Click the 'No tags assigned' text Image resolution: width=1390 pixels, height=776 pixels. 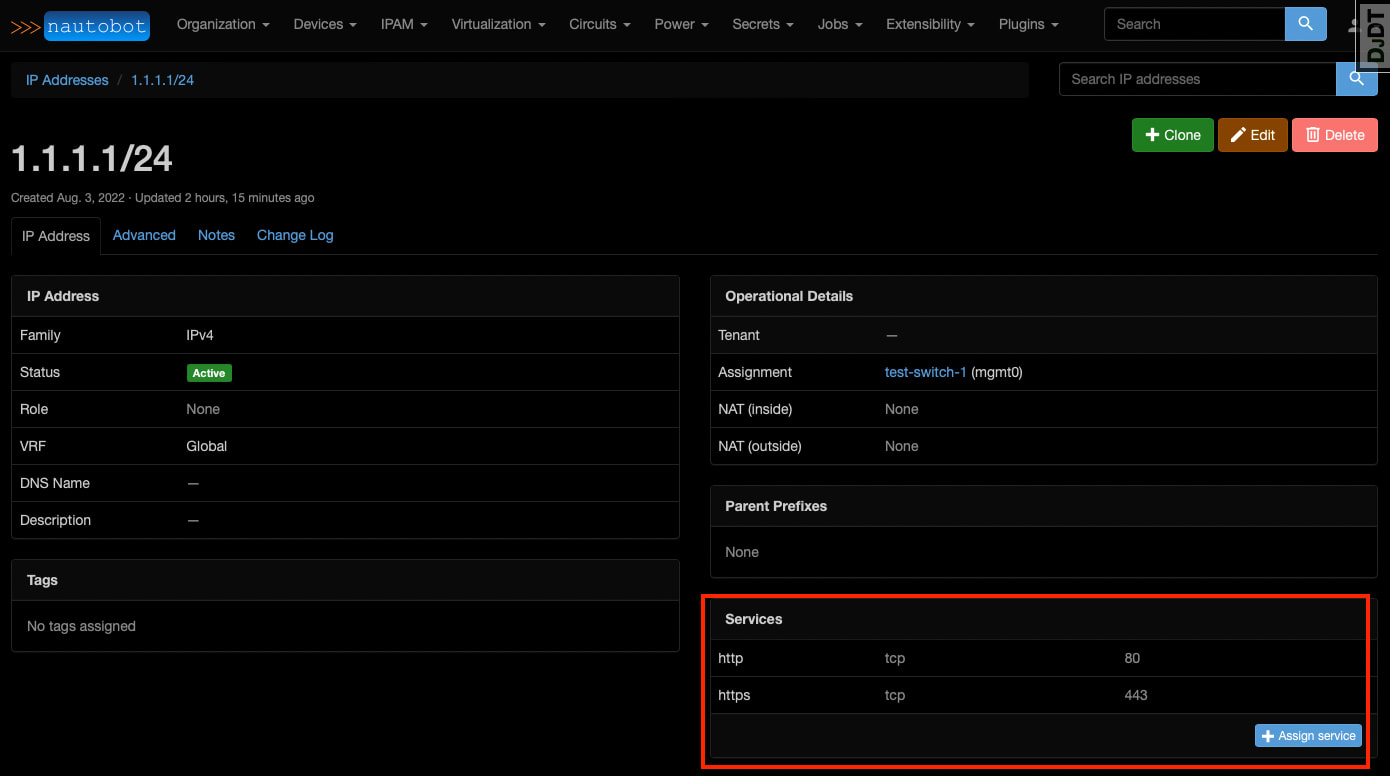(81, 626)
